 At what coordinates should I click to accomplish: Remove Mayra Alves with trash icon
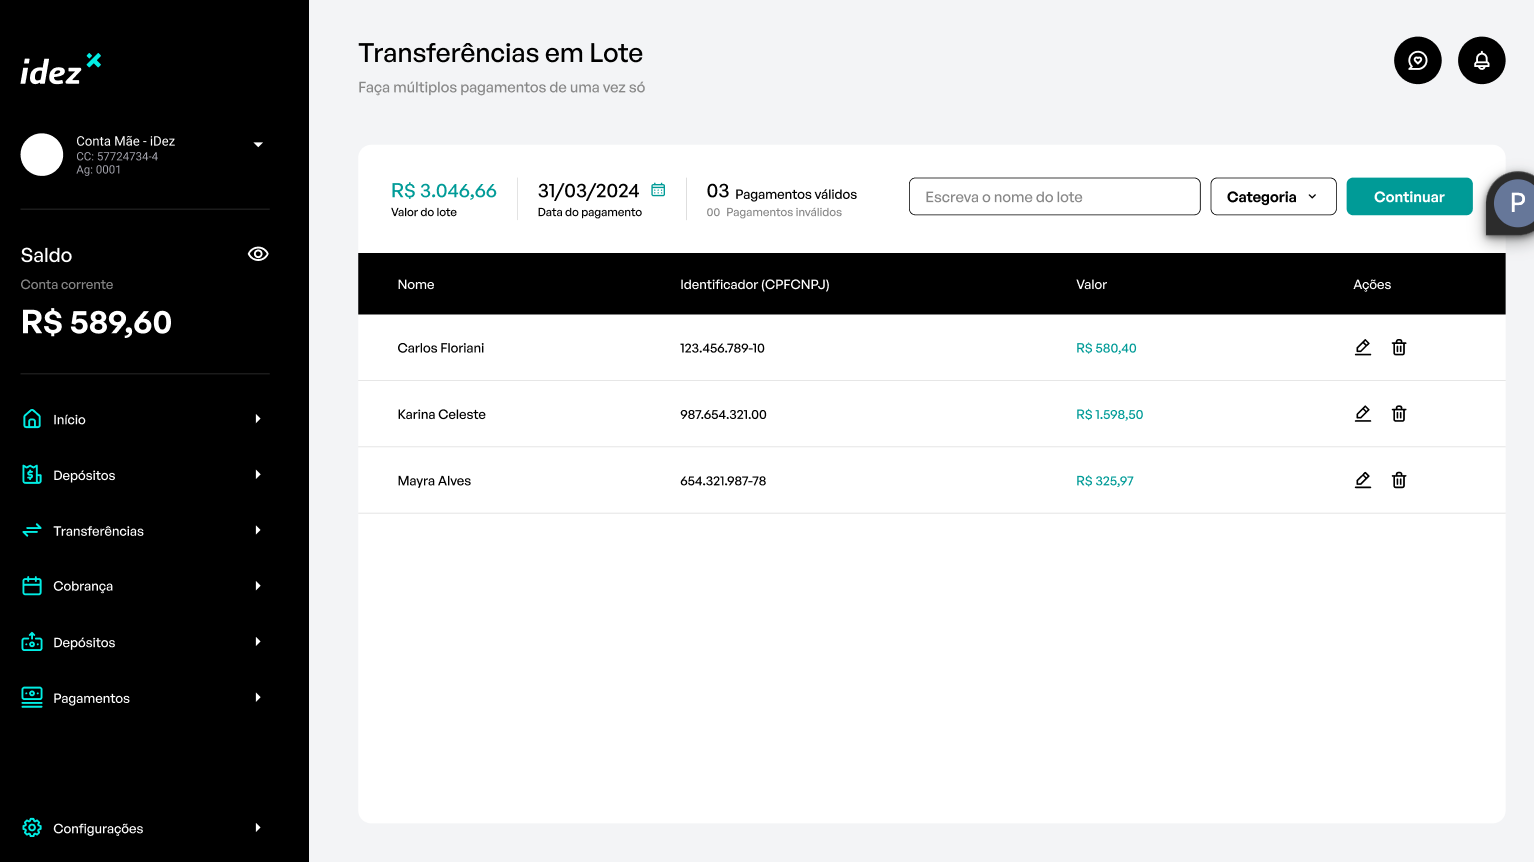(x=1399, y=480)
